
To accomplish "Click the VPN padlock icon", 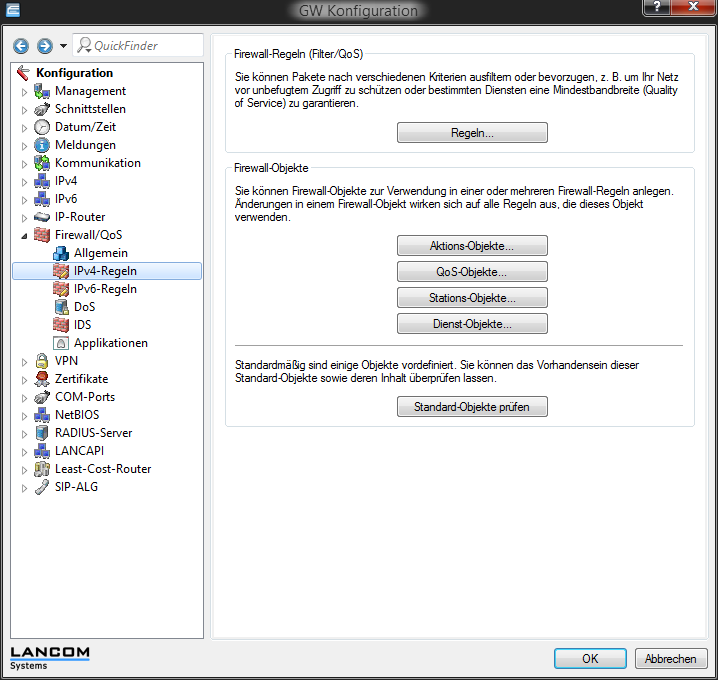I will 42,361.
